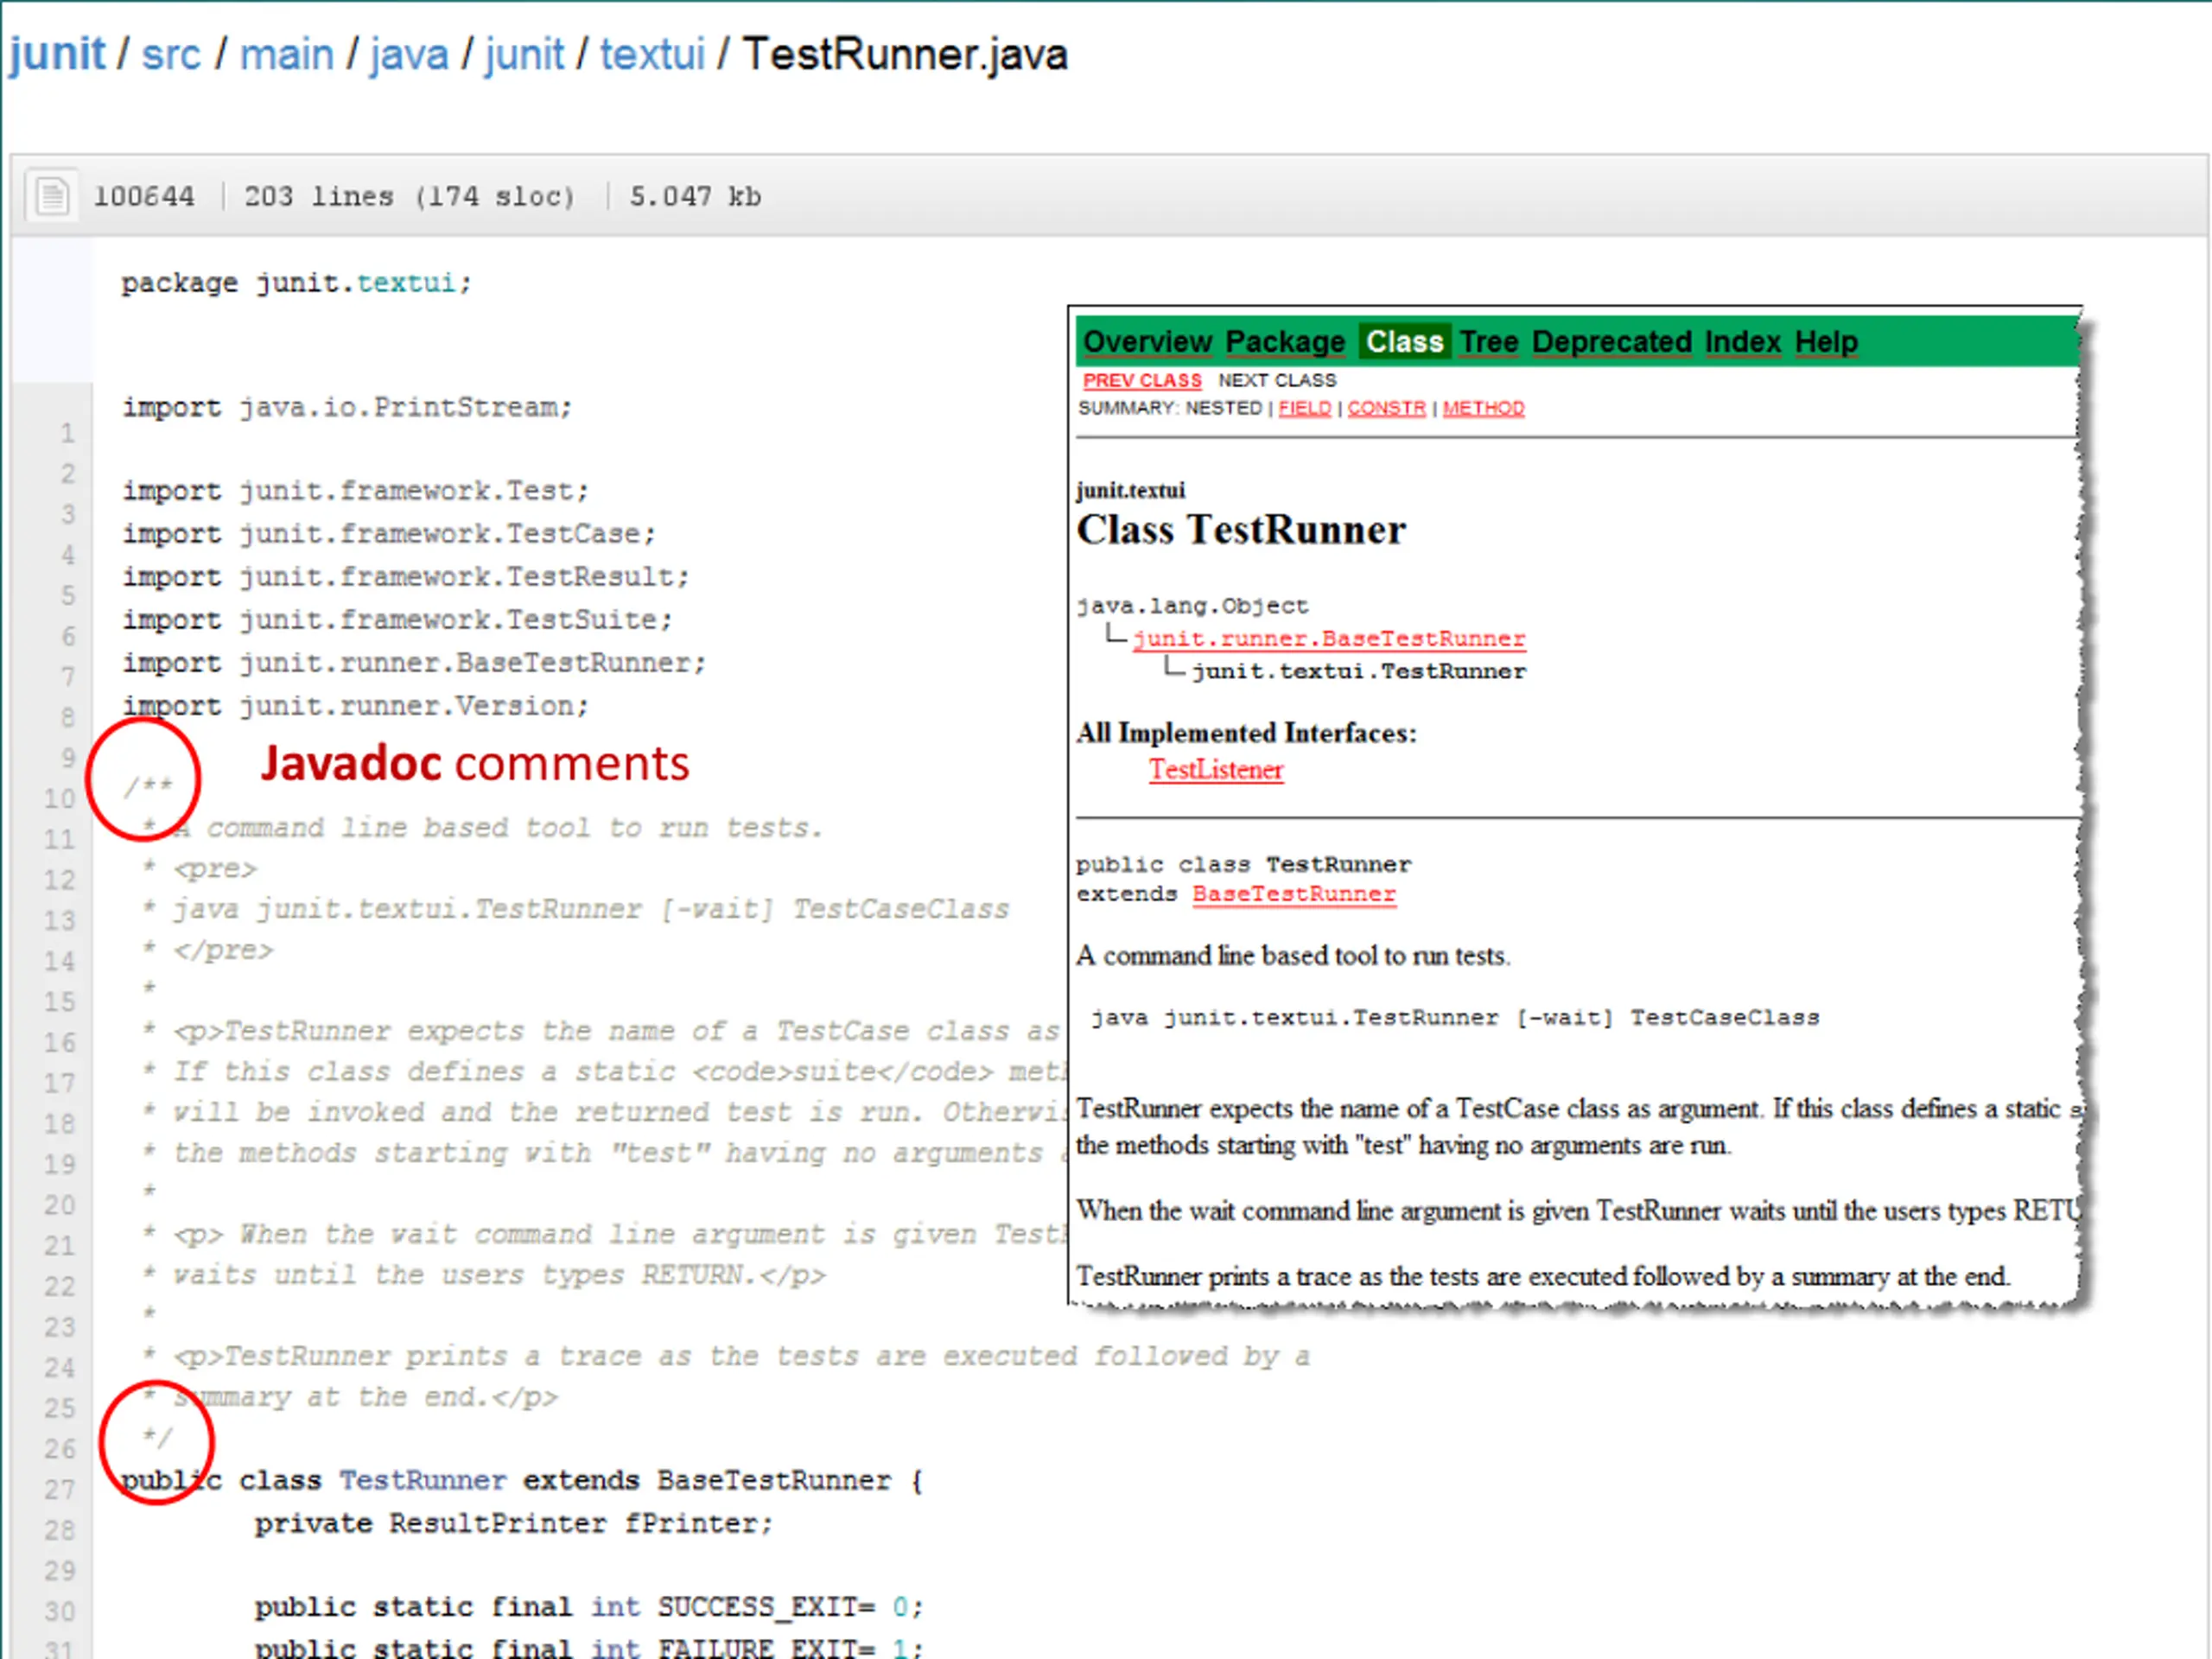The width and height of the screenshot is (2212, 1659).
Task: Click the SUCCESS_EXIT constant declaration line
Action: 589,1607
